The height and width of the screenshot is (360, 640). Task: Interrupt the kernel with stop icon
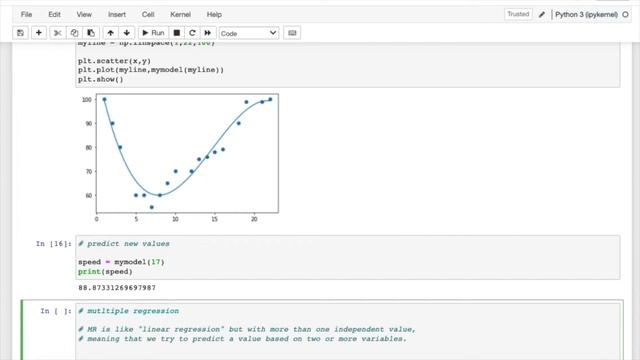(x=177, y=33)
